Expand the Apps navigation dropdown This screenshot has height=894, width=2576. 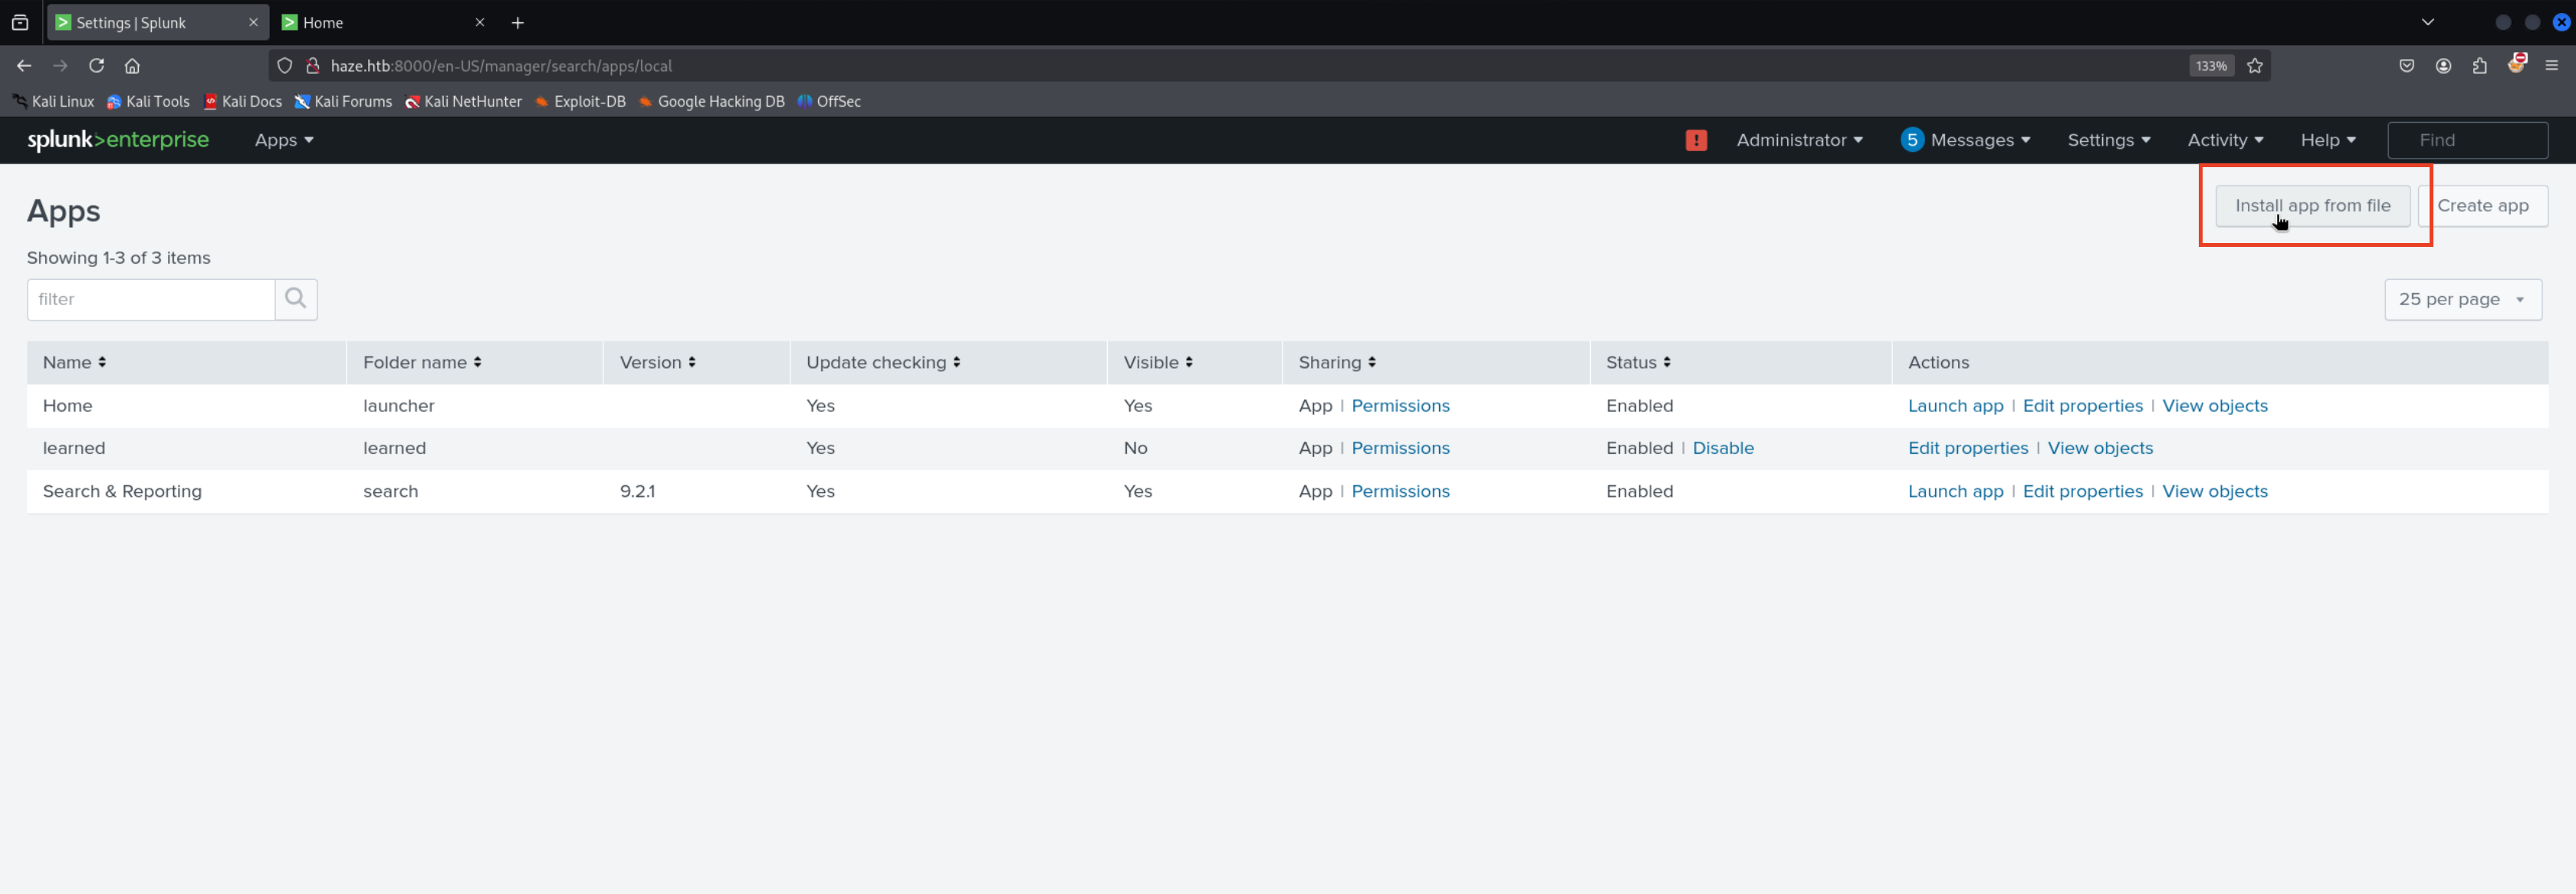284,140
